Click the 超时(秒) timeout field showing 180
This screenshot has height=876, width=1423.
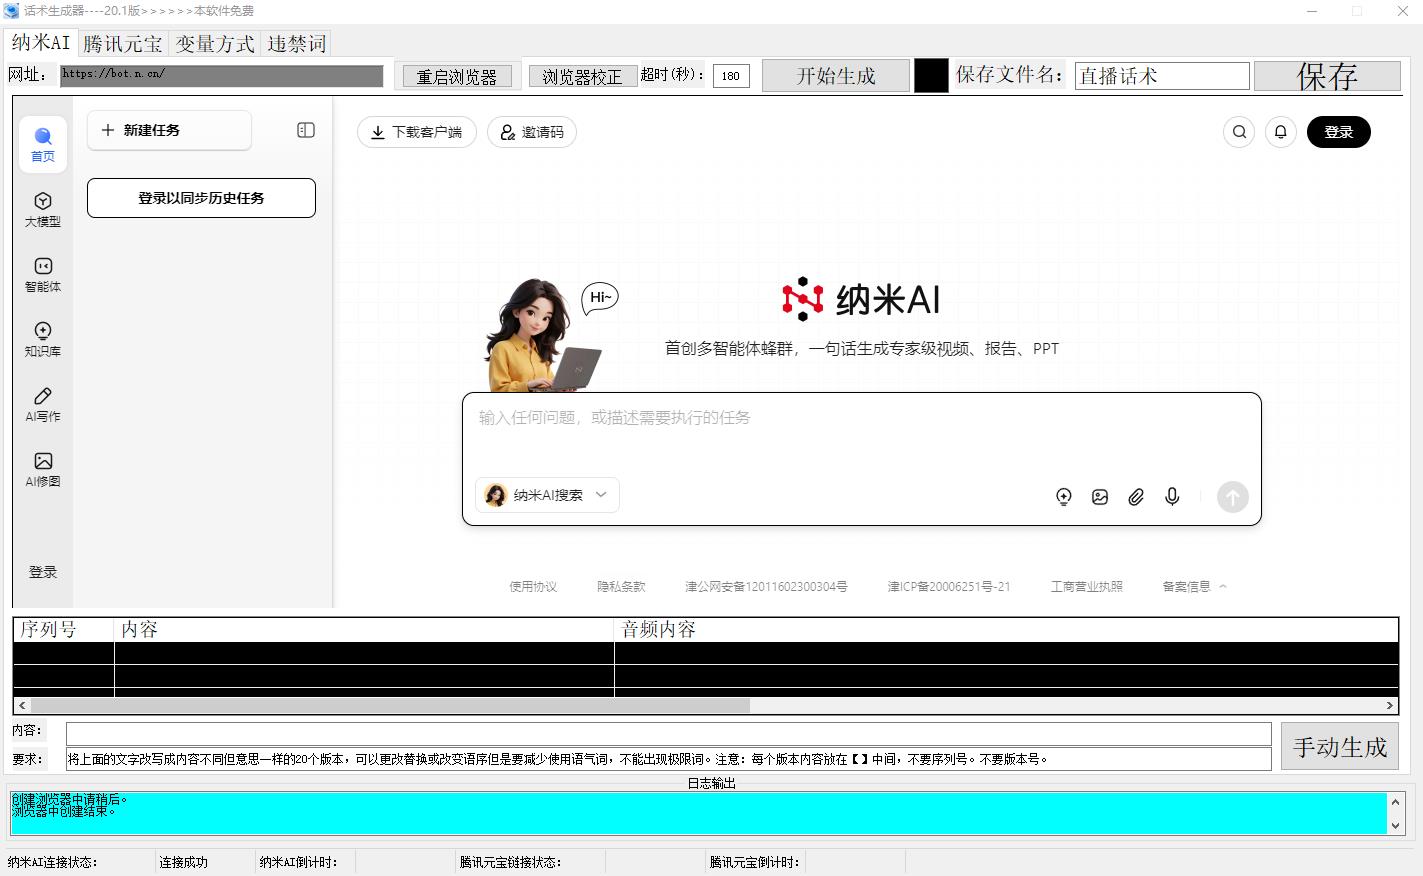pyautogui.click(x=731, y=76)
